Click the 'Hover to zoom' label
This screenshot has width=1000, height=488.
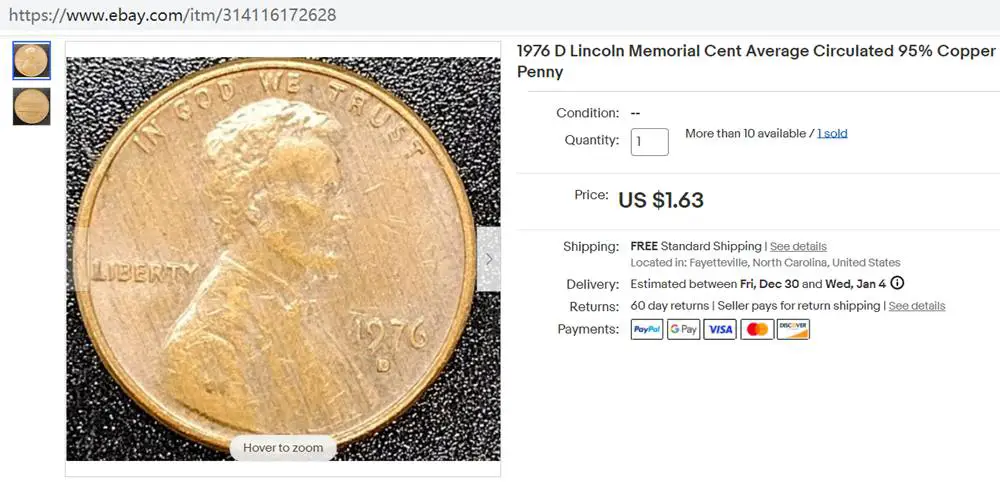point(283,448)
